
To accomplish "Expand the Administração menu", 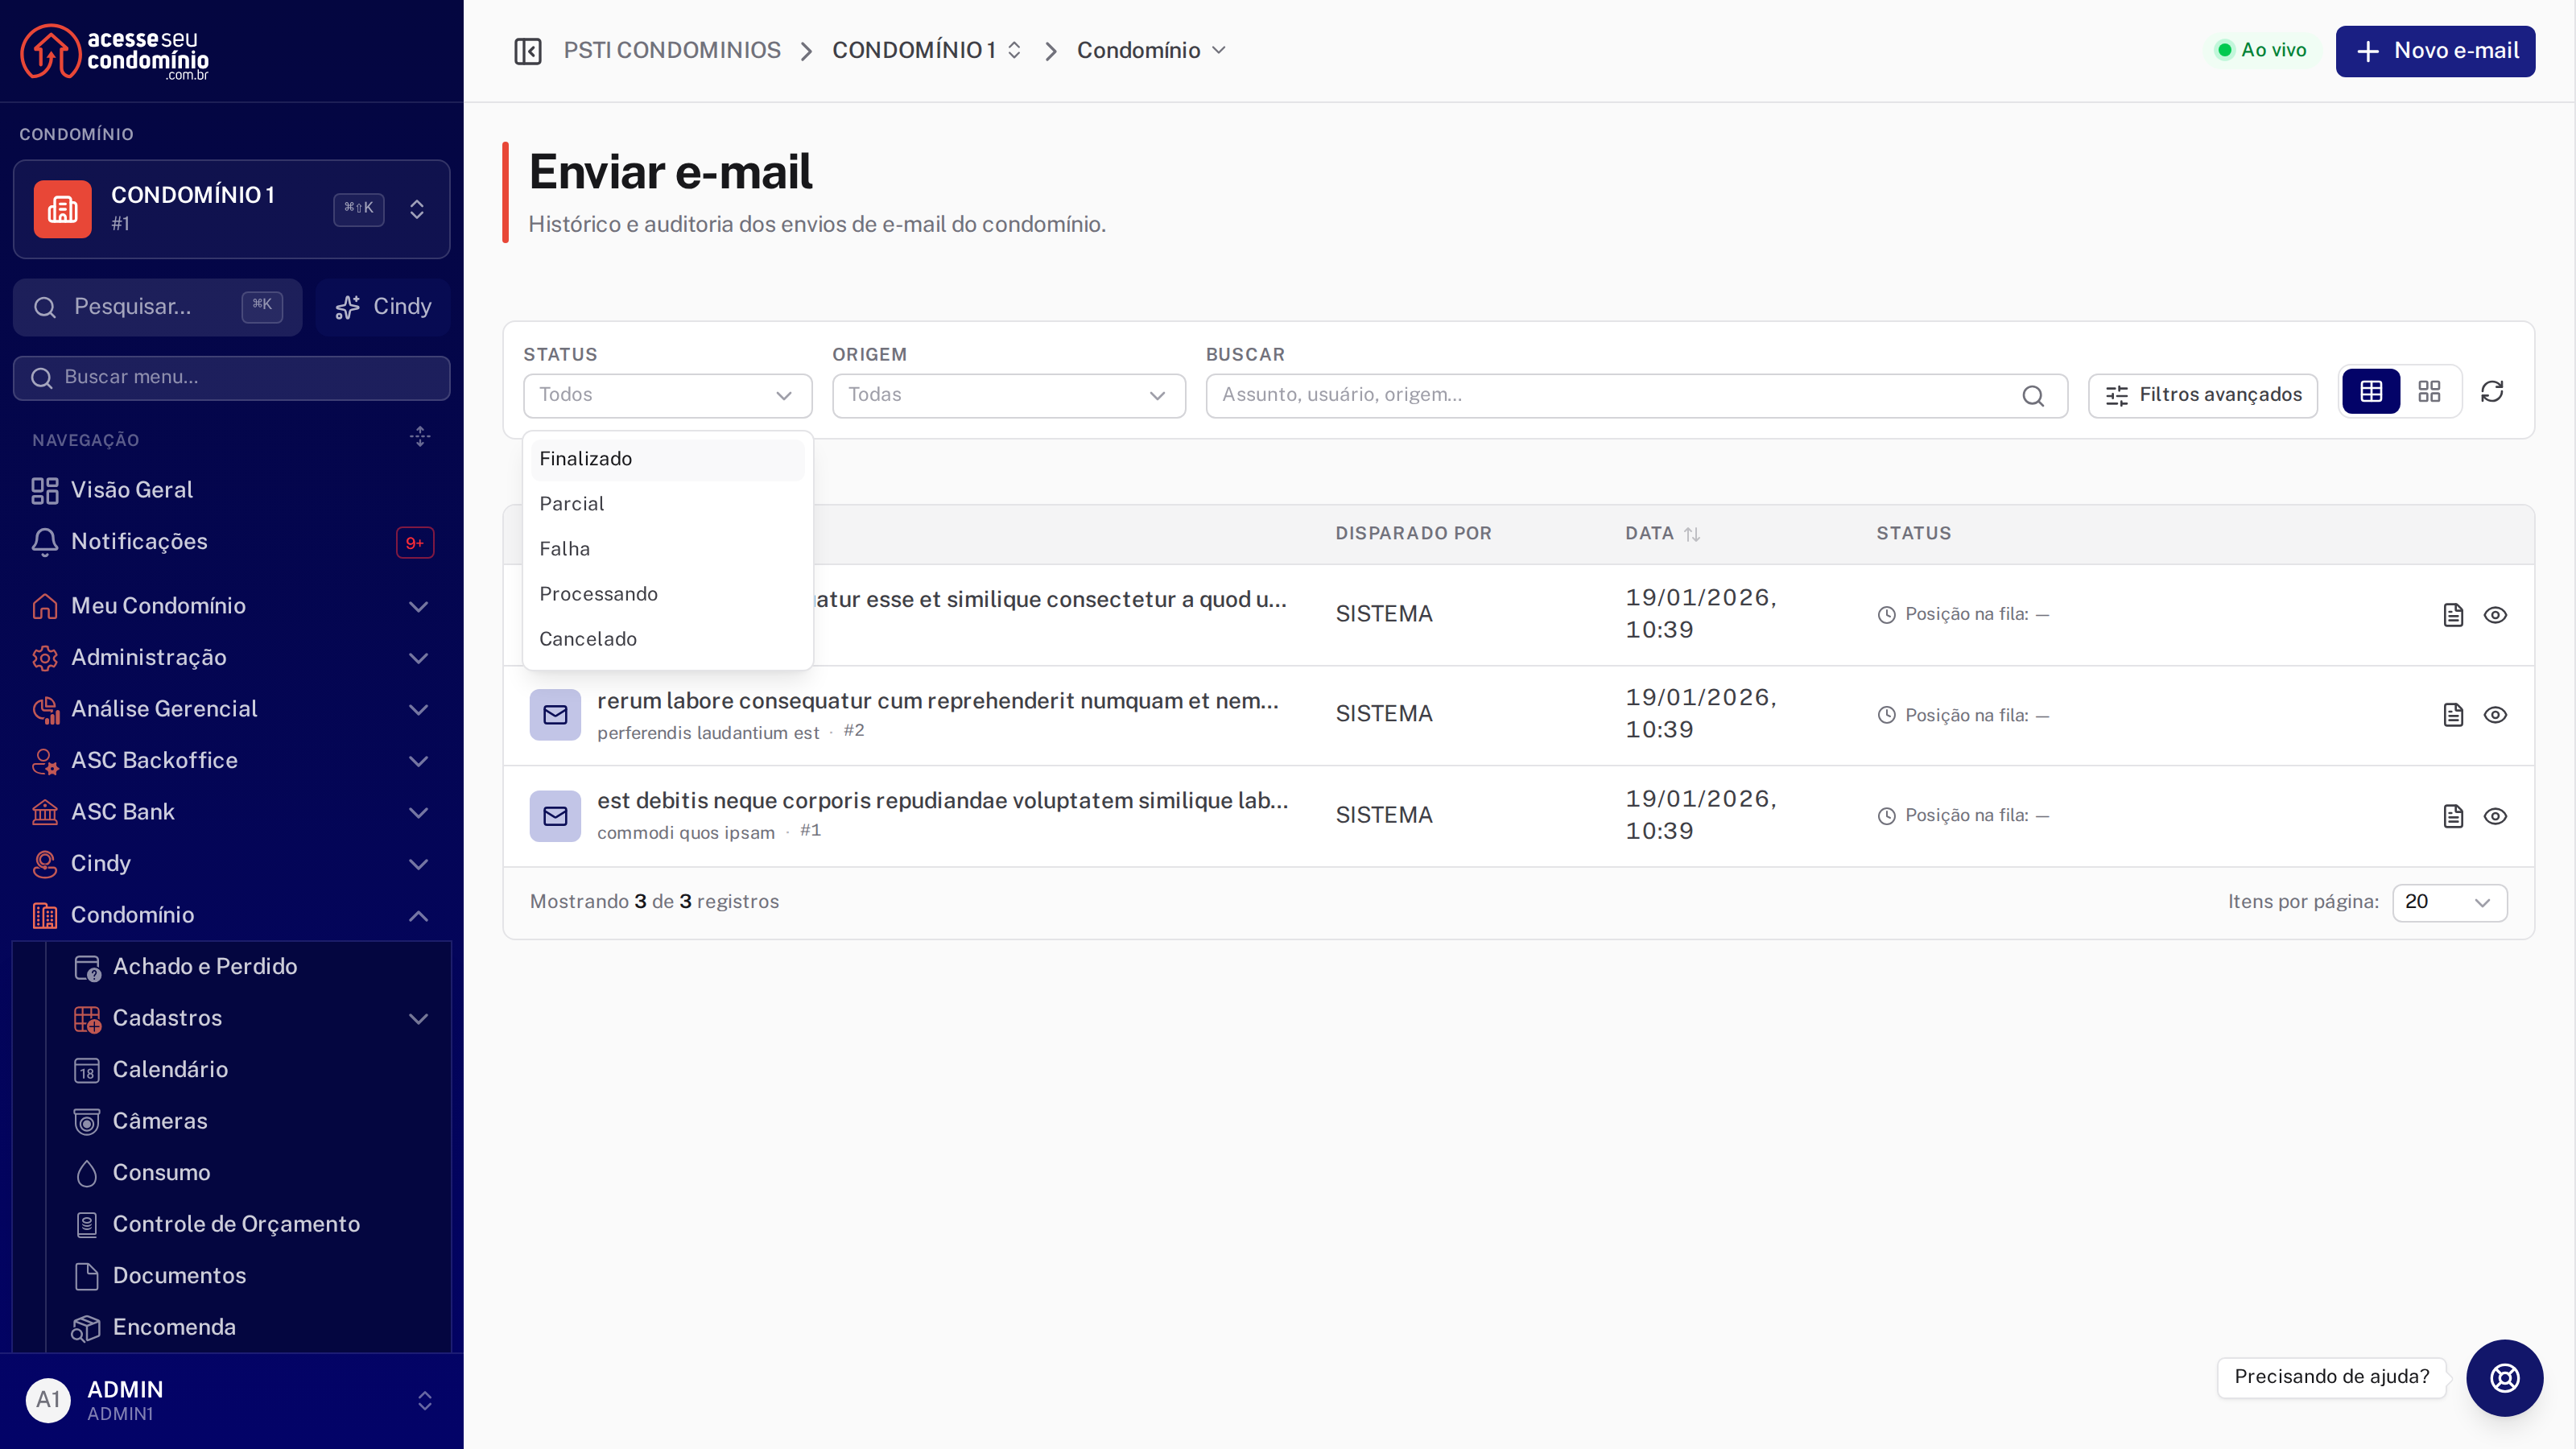I will [231, 657].
